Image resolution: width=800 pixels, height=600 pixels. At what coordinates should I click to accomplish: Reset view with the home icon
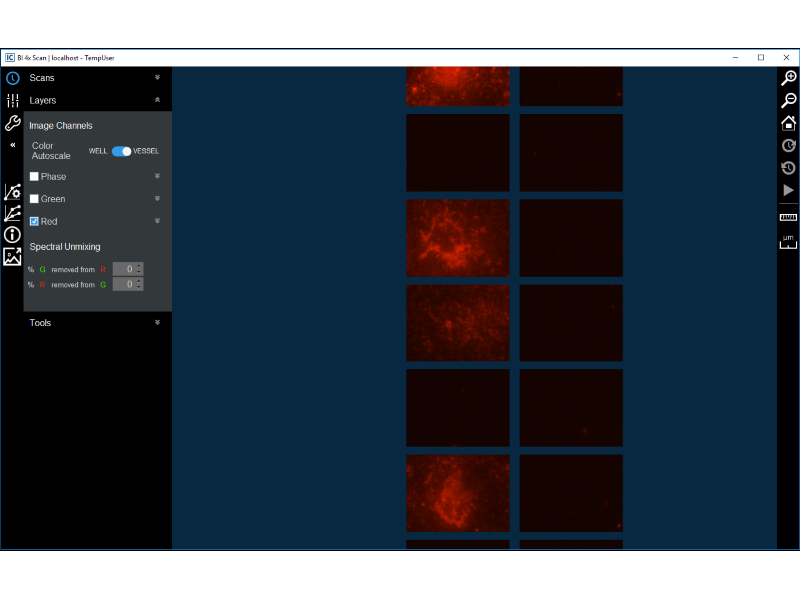coord(788,123)
